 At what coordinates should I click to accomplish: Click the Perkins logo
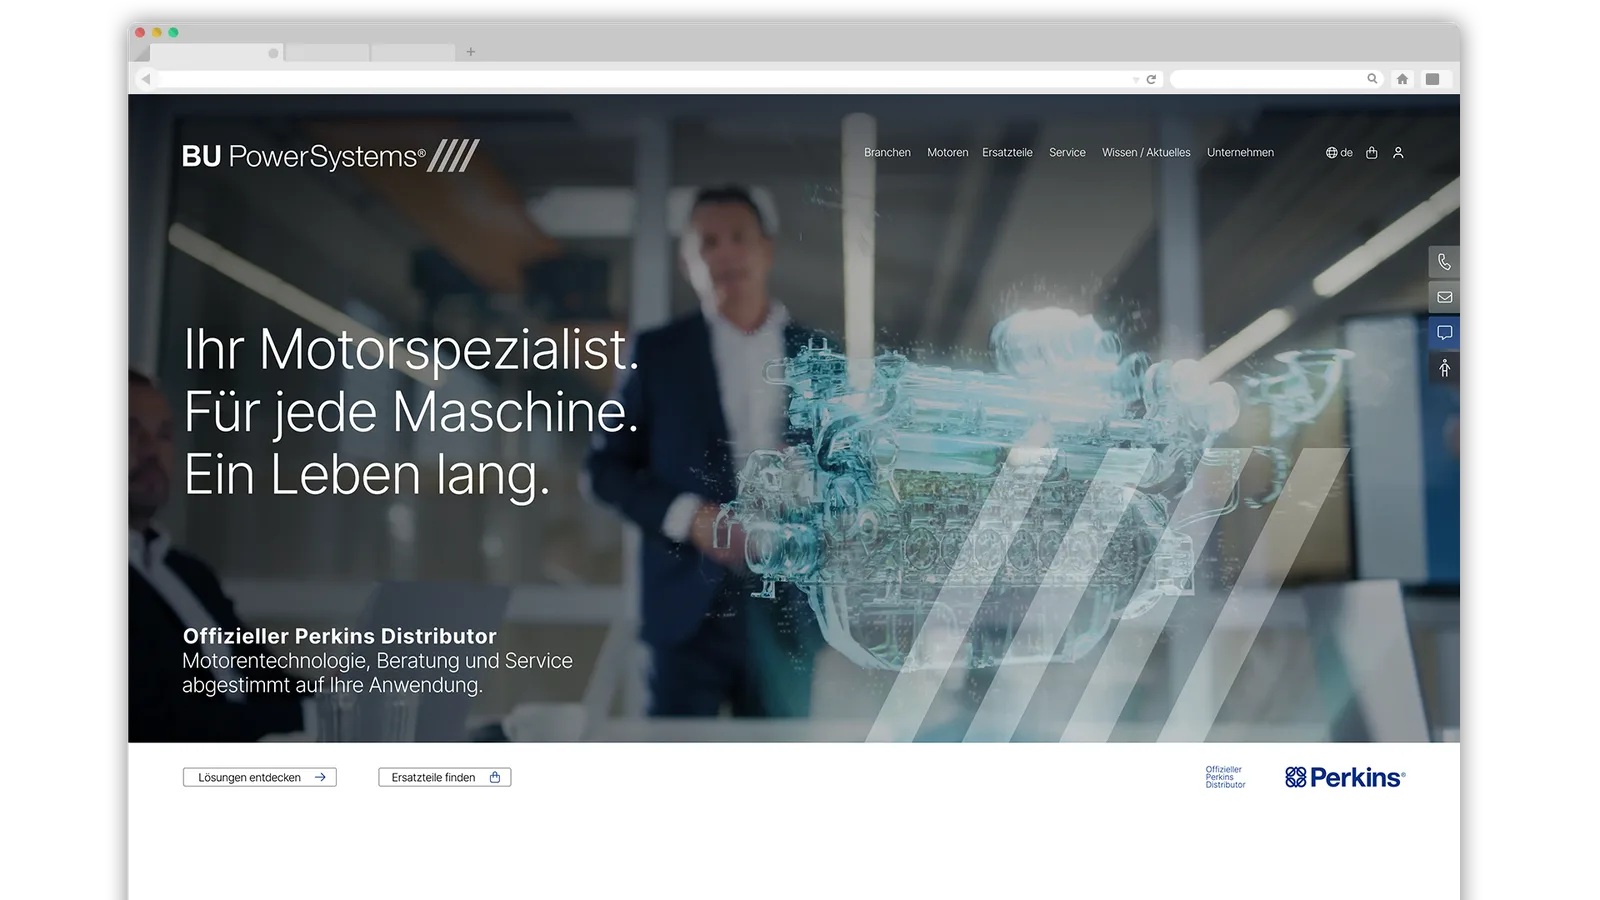point(1345,777)
